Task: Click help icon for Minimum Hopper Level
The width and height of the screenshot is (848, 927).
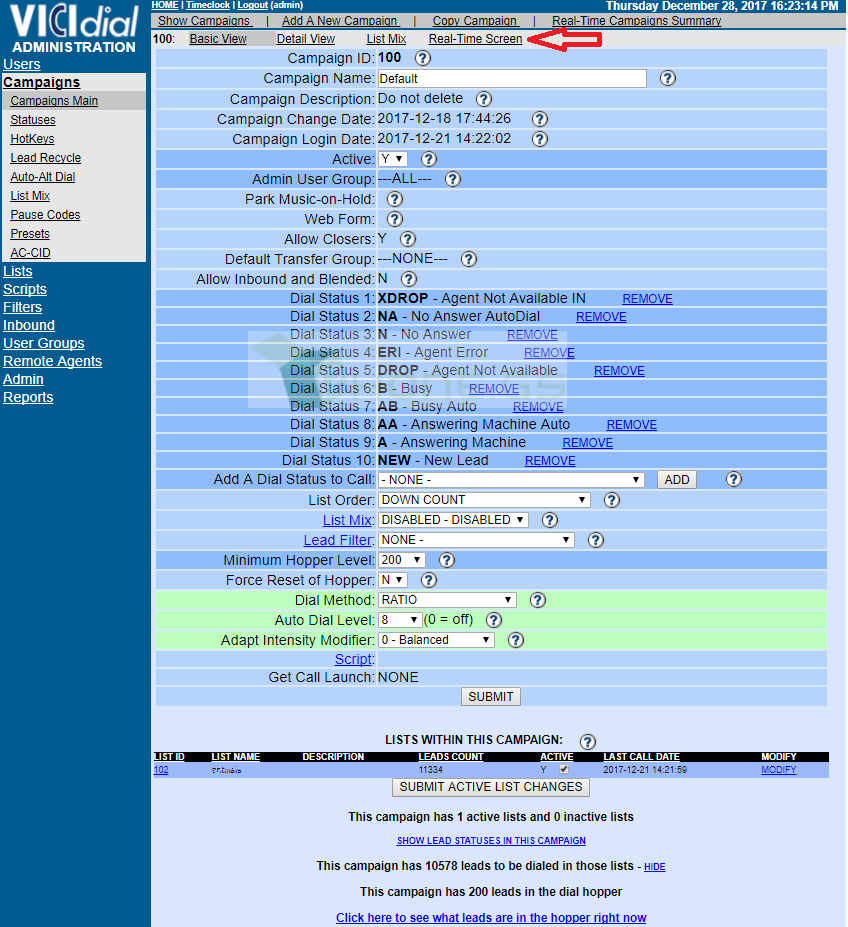Action: click(x=446, y=560)
